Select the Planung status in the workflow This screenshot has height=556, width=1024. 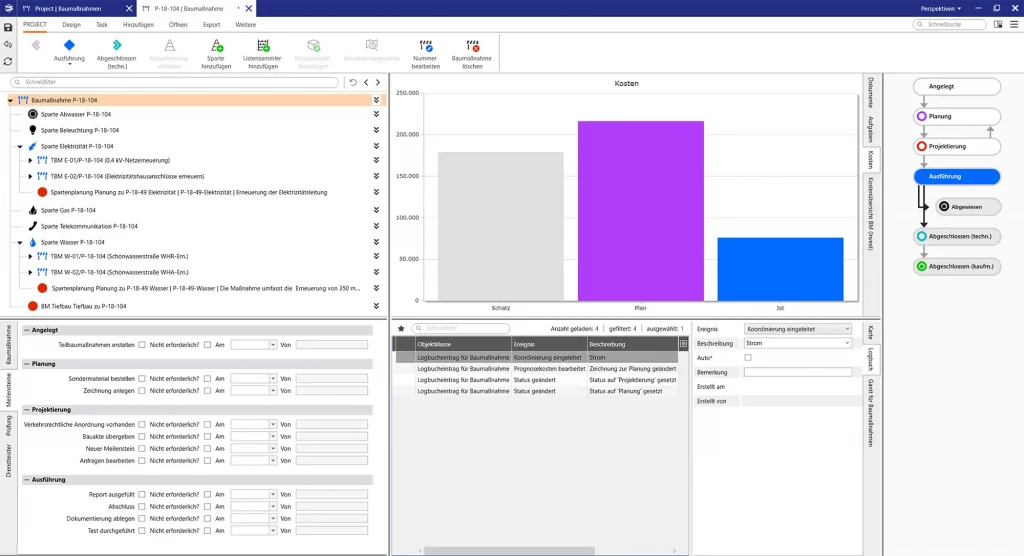point(957,116)
